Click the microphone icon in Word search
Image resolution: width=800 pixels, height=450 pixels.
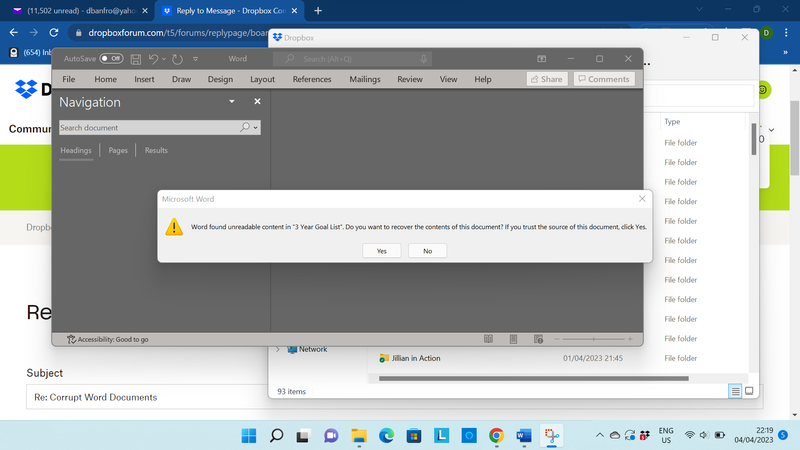coord(423,59)
